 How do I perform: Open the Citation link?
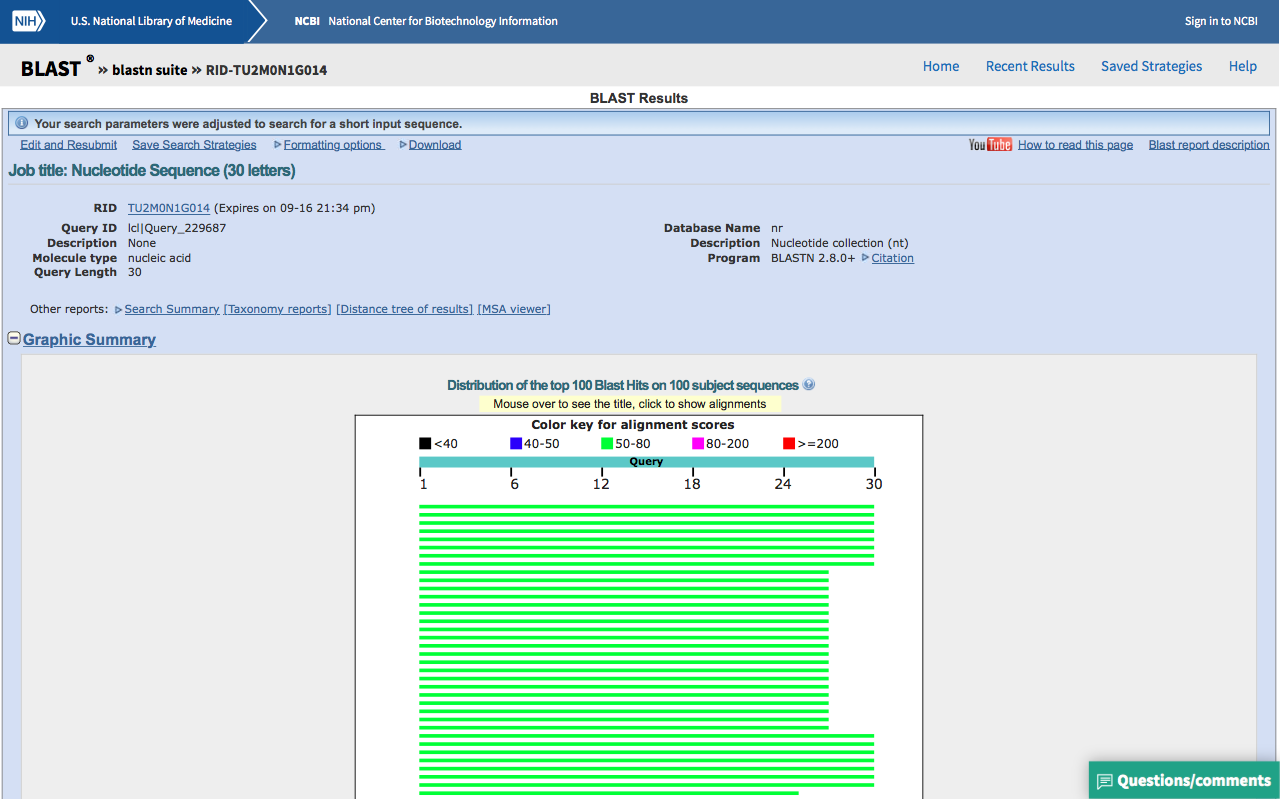[x=893, y=258]
